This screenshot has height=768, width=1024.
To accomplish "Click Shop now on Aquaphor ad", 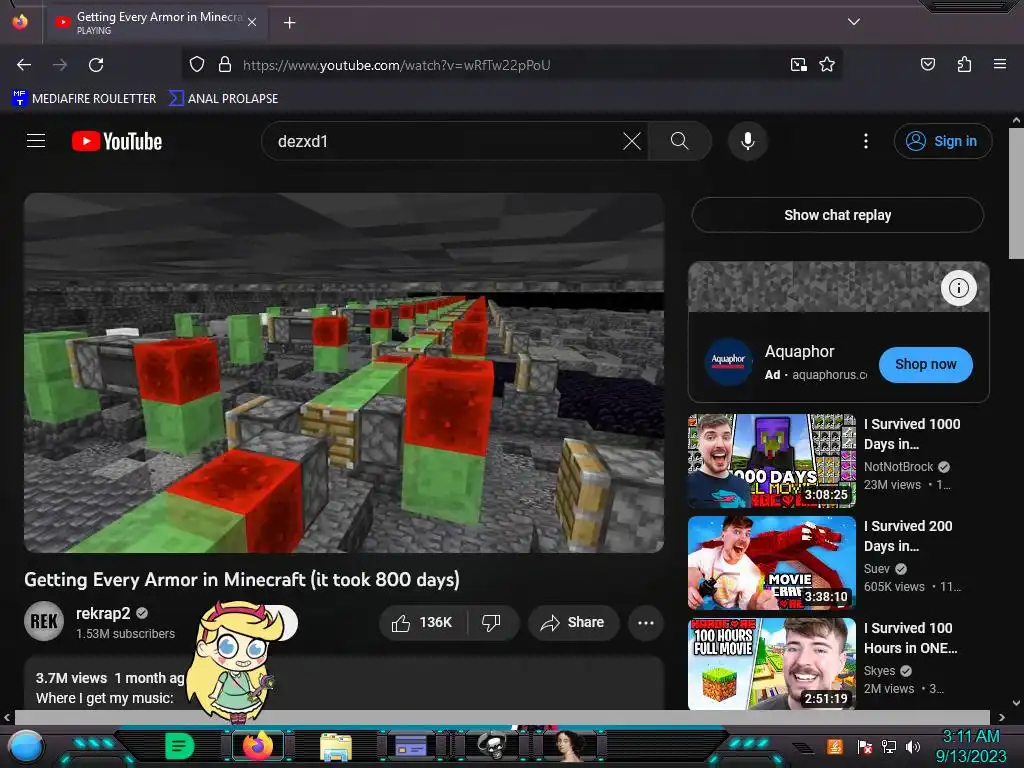I will (x=925, y=364).
